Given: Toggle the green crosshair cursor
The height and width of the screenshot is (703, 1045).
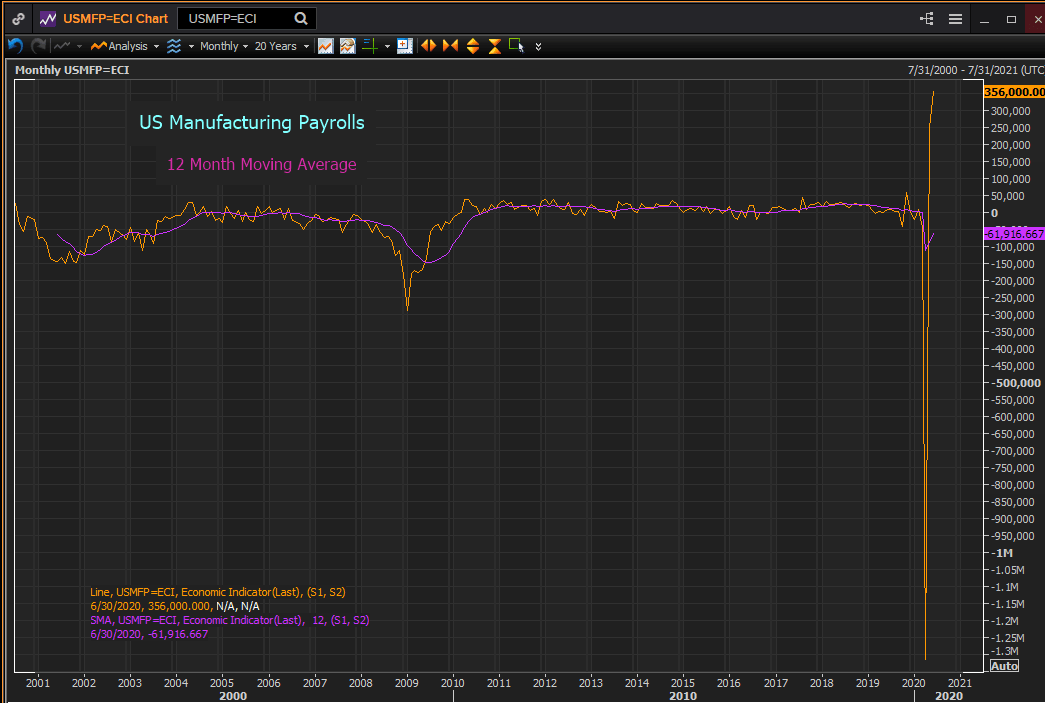Looking at the screenshot, I should coord(369,46).
